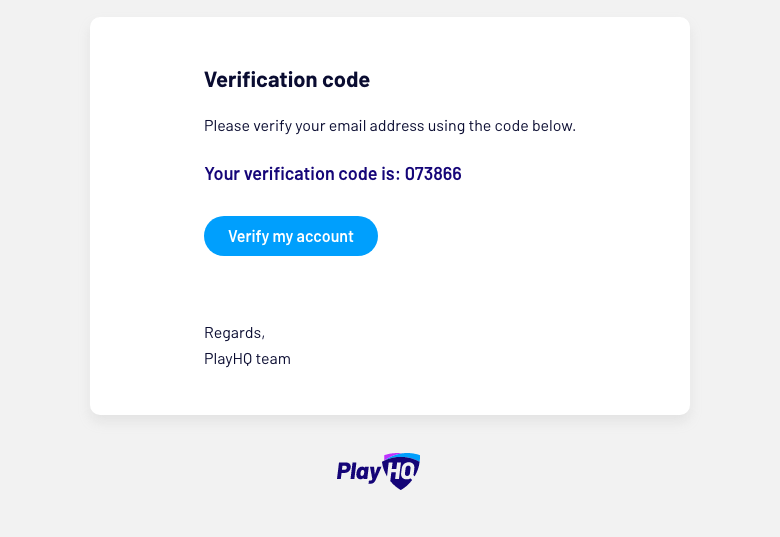Click the Verify my account button
780x537 pixels.
click(x=291, y=236)
